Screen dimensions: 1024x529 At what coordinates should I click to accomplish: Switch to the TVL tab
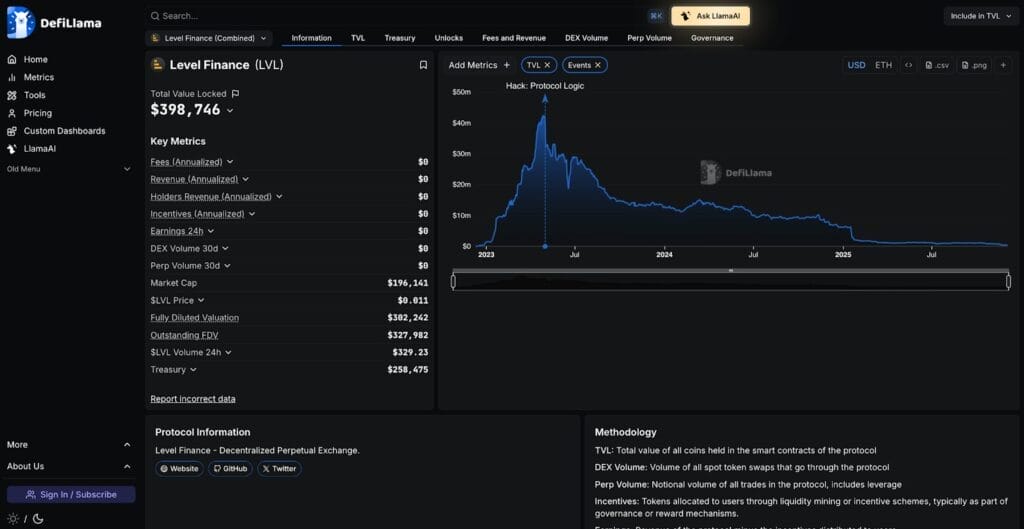coord(358,38)
